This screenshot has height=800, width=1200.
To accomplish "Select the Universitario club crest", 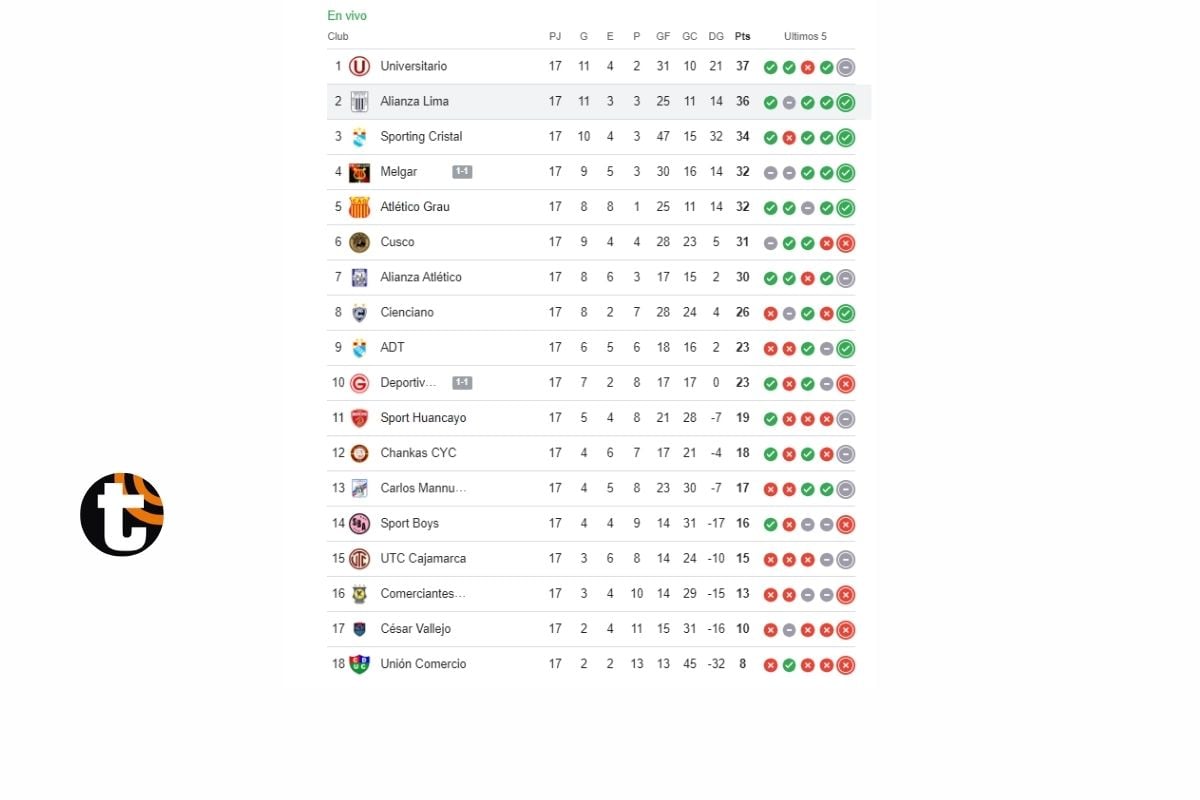I will point(360,66).
